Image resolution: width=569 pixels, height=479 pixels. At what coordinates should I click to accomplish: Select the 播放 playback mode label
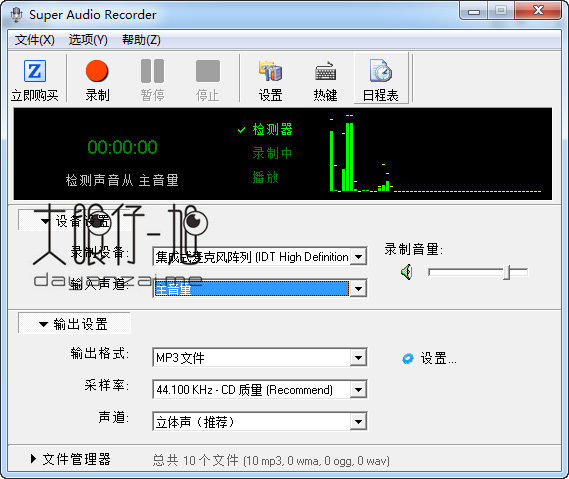point(265,177)
